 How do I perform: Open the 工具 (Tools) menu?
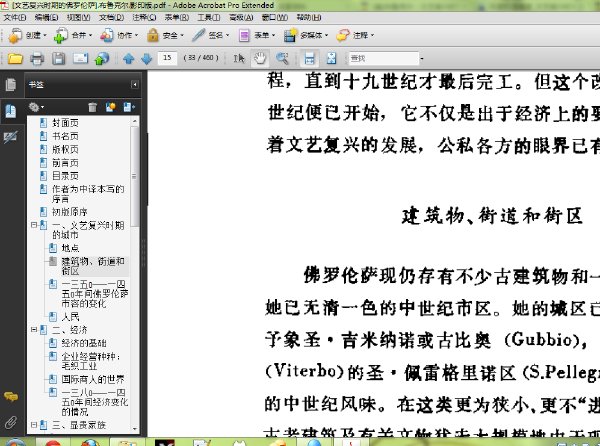(x=209, y=17)
